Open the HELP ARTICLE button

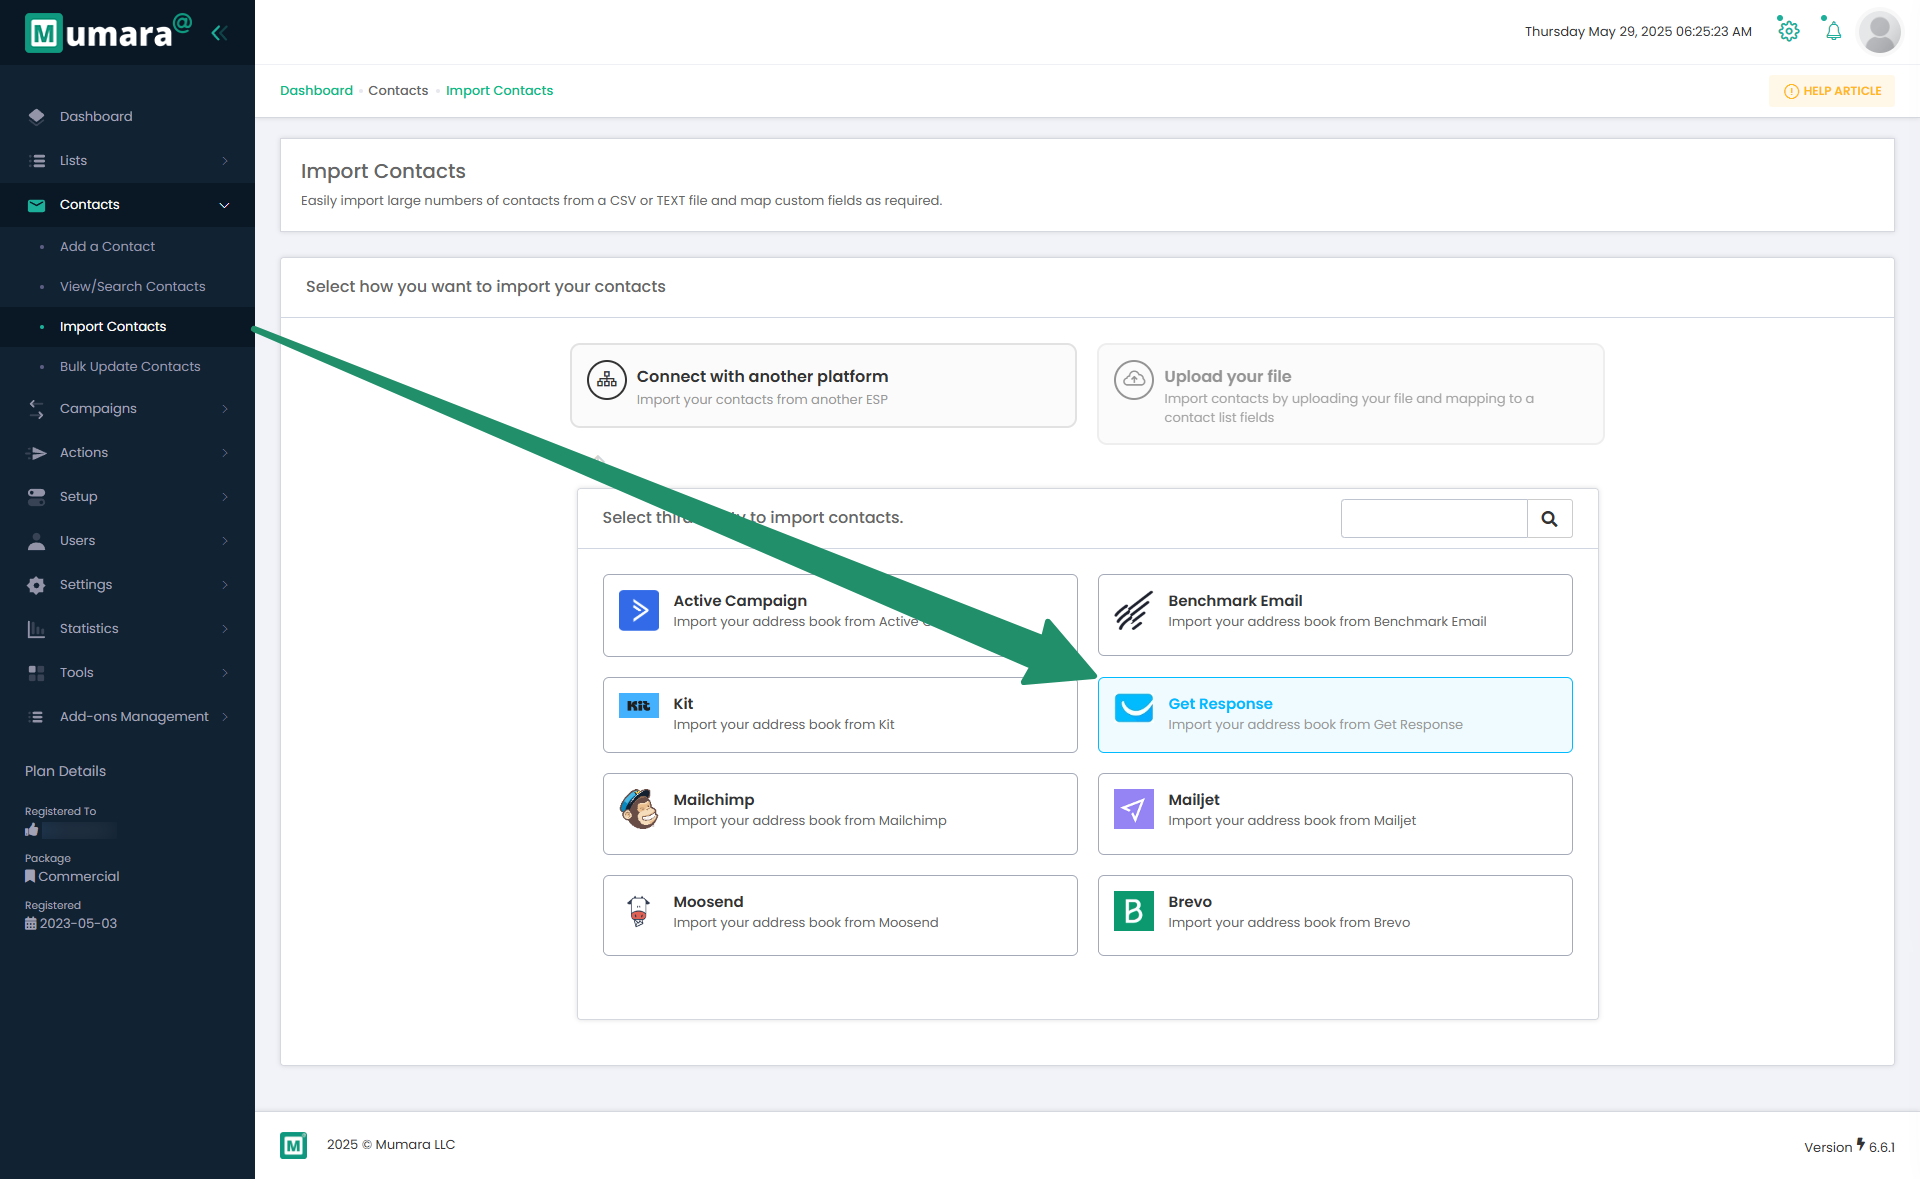pos(1832,91)
